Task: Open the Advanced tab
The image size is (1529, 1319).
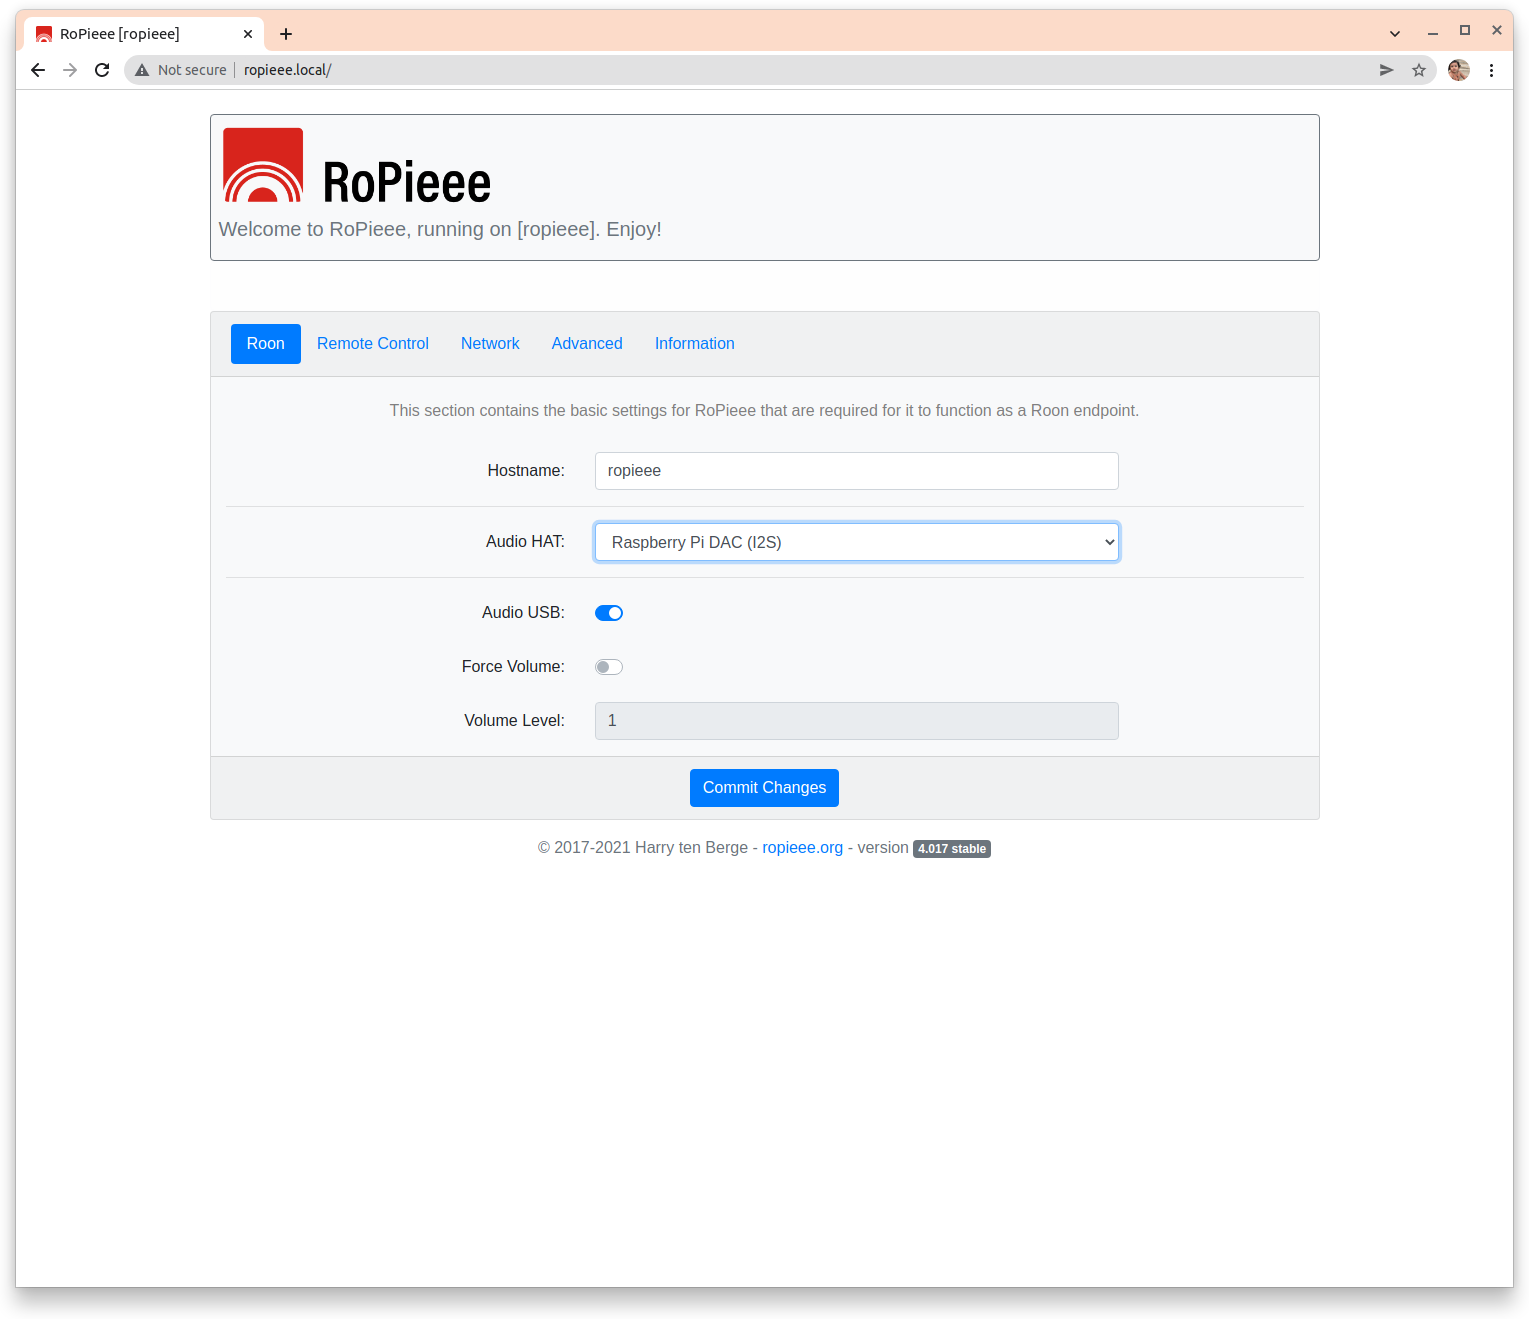Action: [587, 344]
